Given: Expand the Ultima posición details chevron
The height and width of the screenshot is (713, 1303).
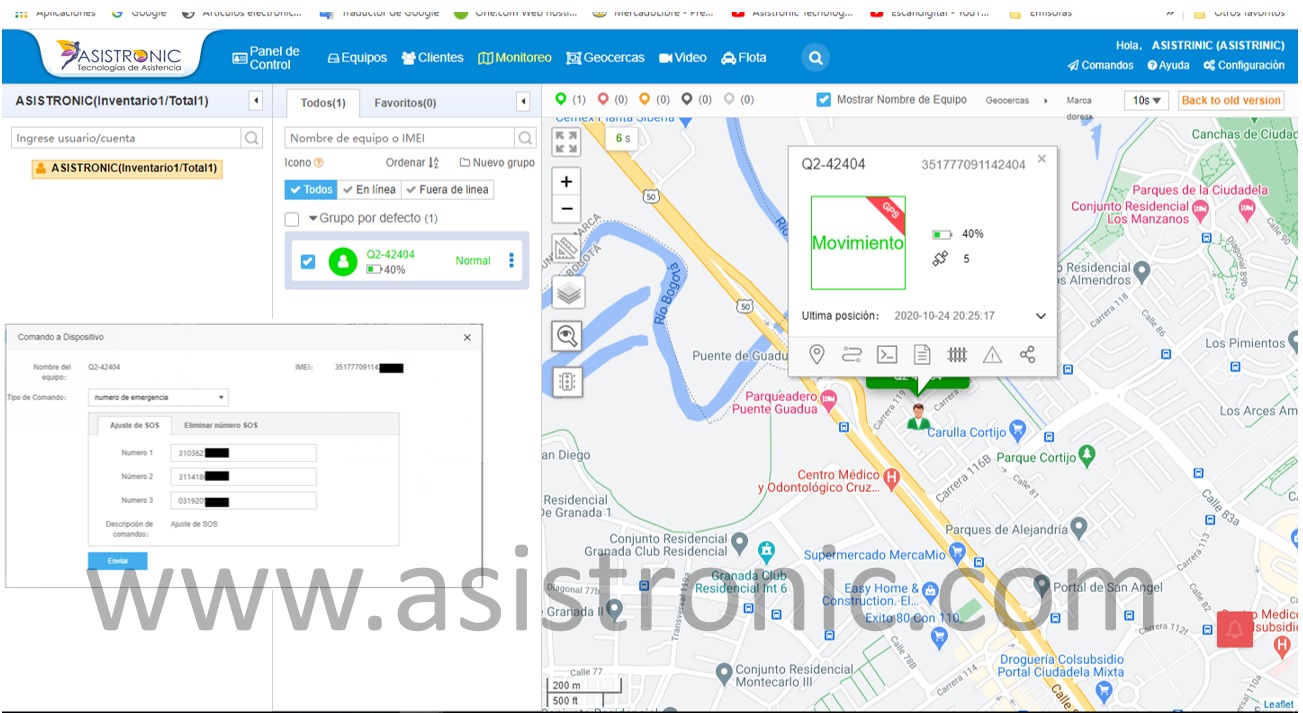Looking at the screenshot, I should click(x=1040, y=316).
